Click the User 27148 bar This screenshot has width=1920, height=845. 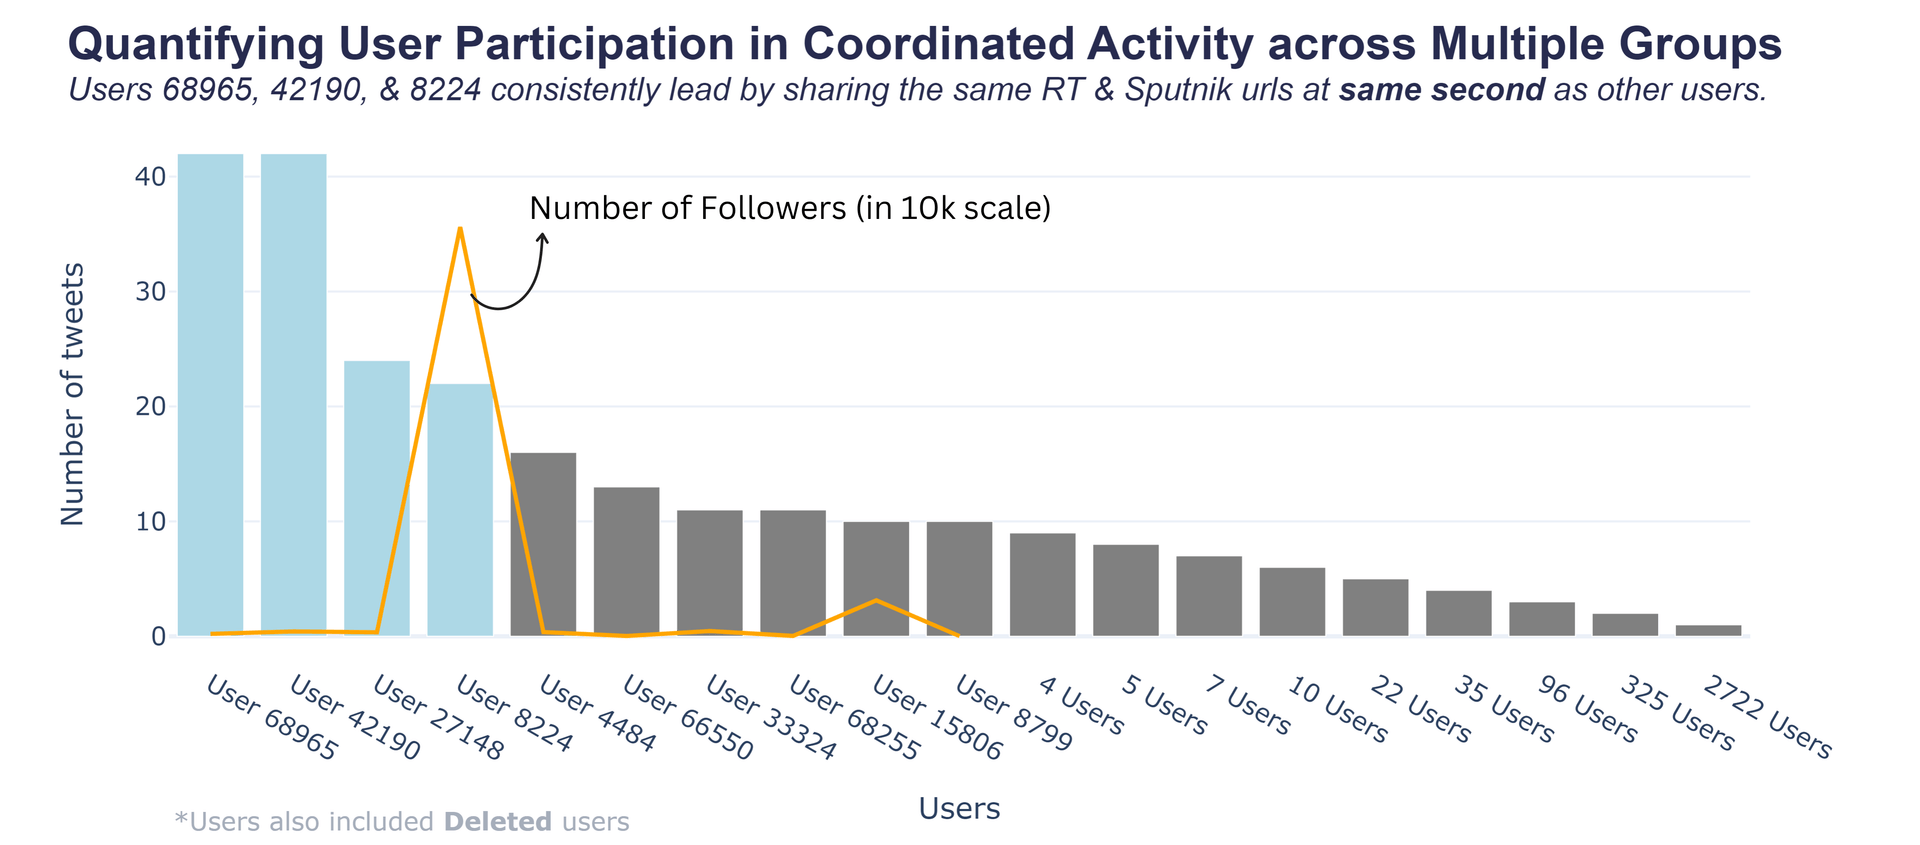(376, 498)
